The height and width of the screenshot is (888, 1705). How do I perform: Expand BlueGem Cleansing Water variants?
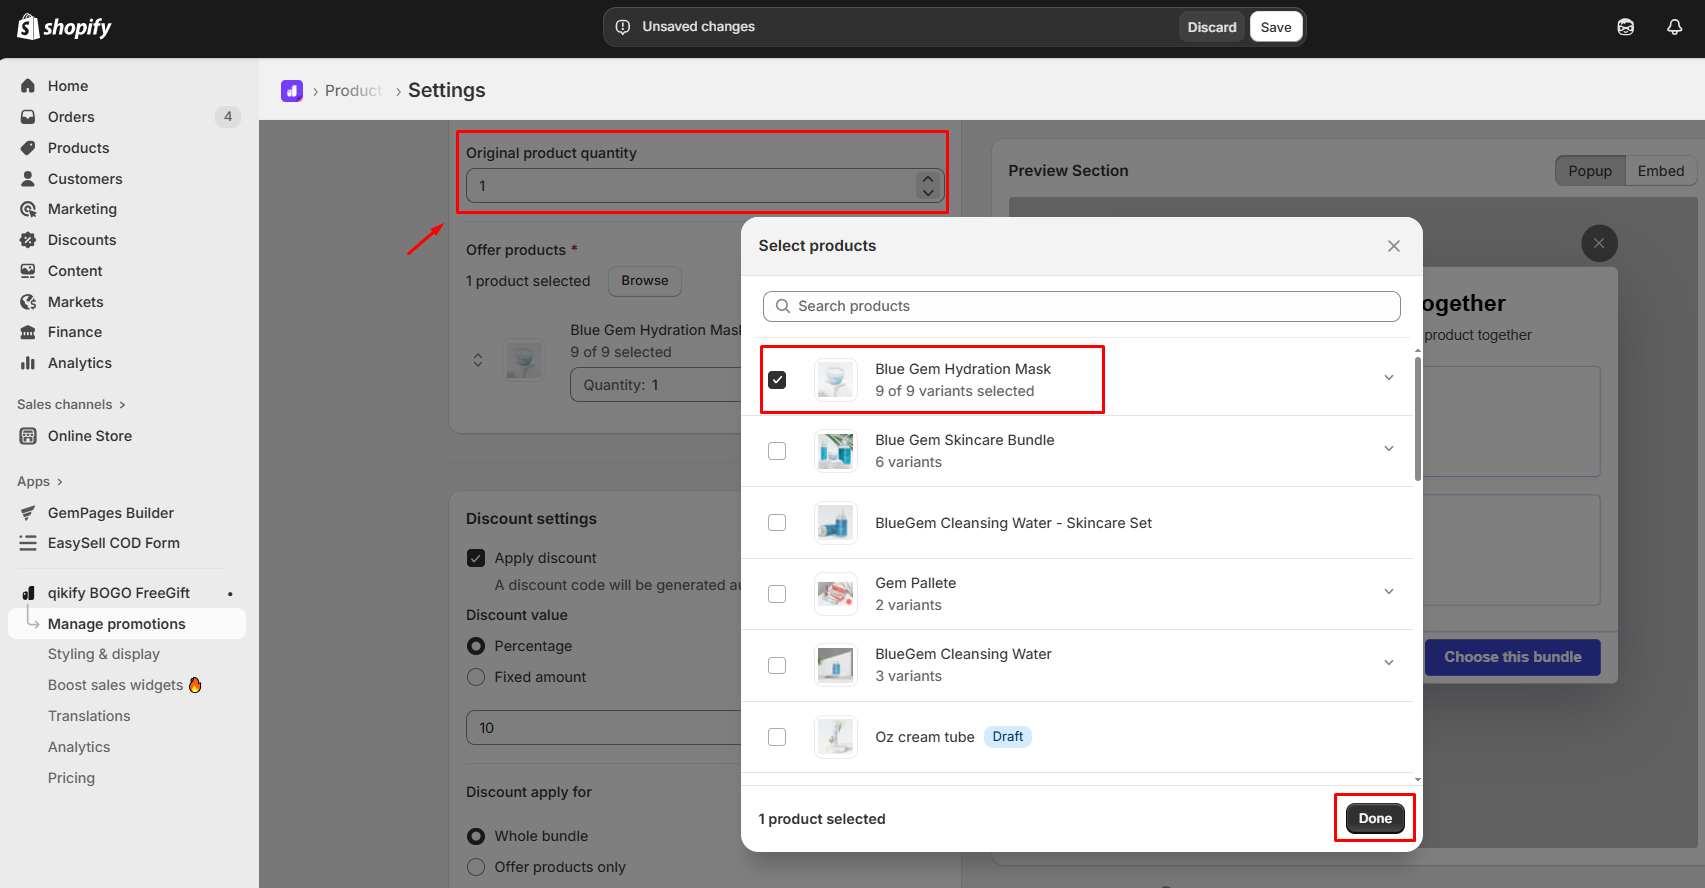point(1388,663)
